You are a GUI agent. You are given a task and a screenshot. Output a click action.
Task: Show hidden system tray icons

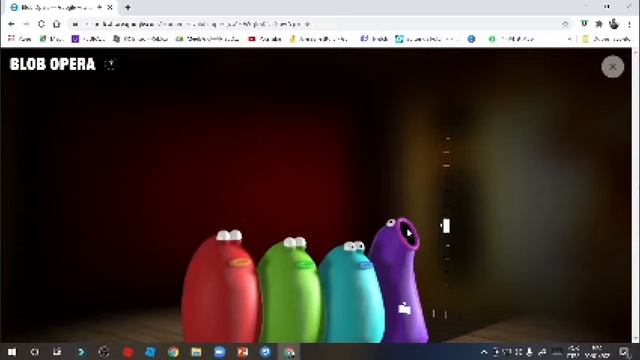(x=484, y=352)
